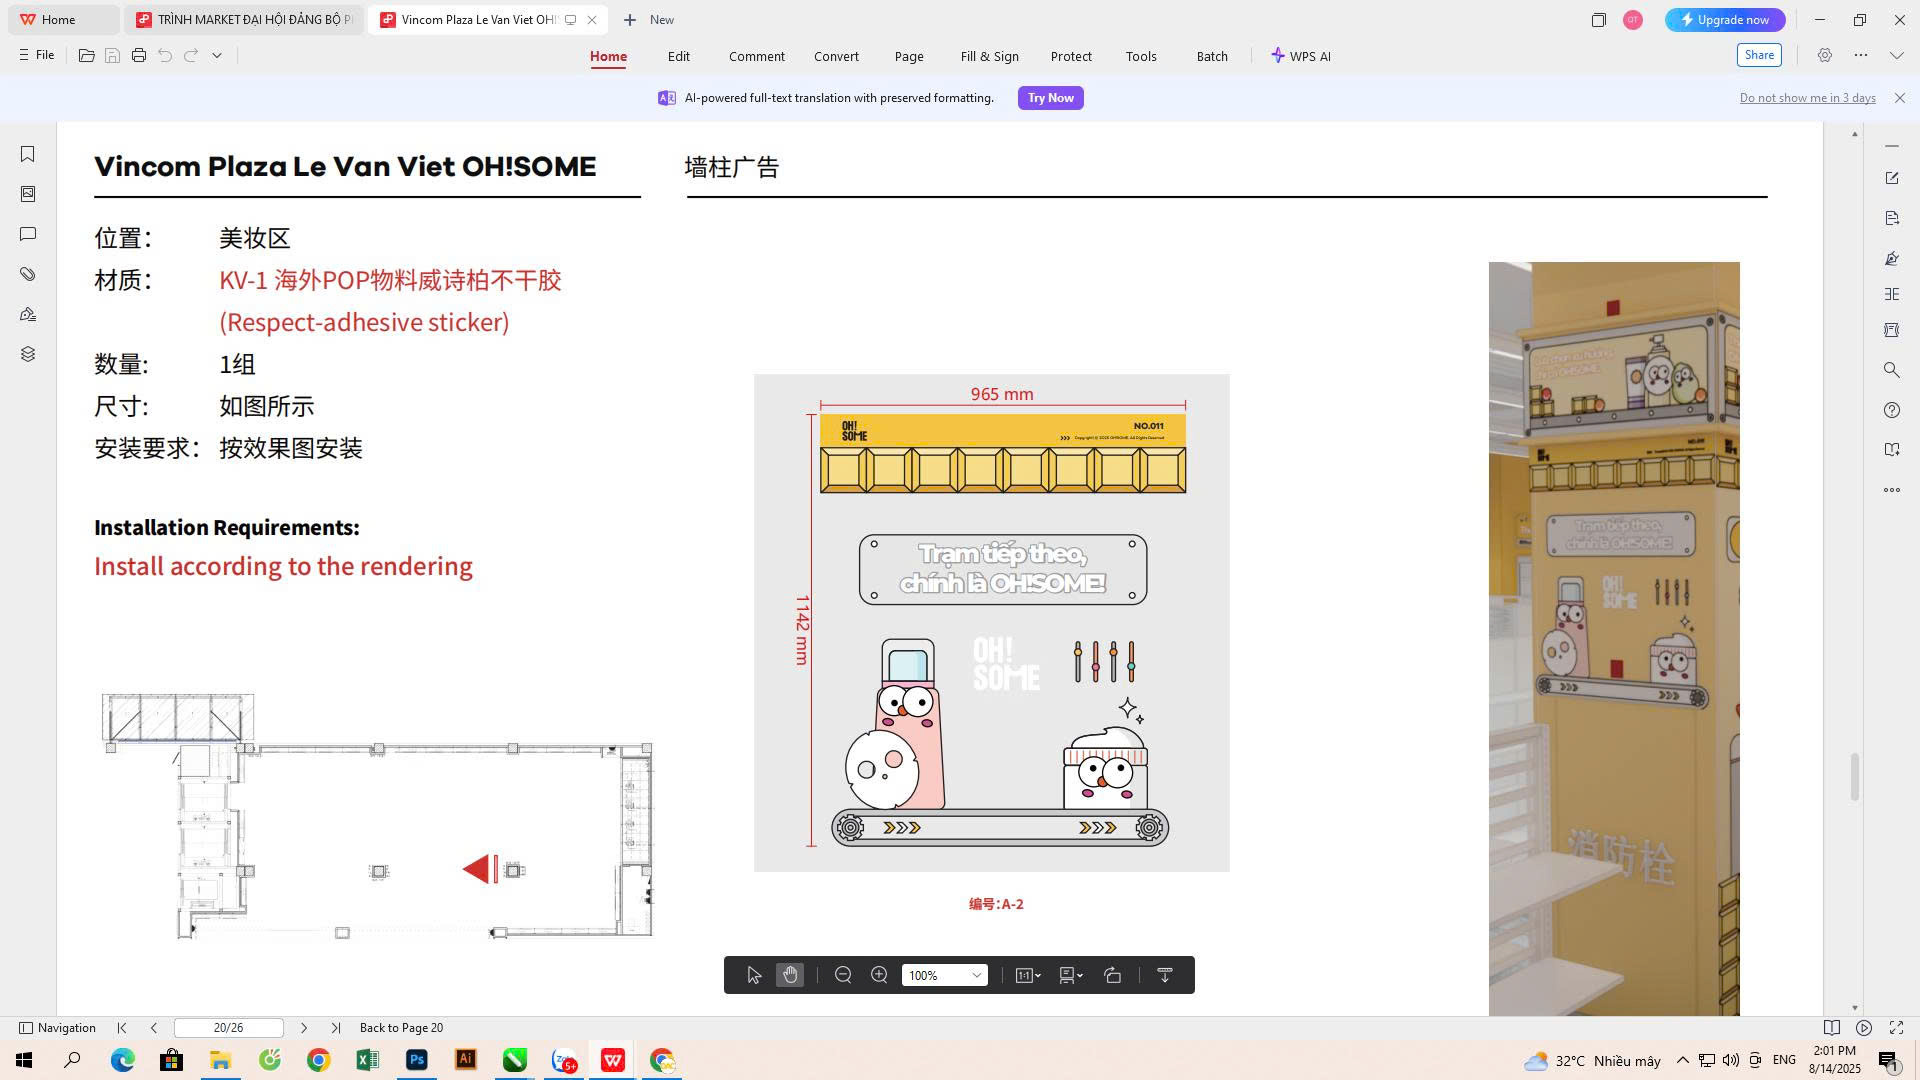Click the Search magnifier in the right sidebar
Screen dimensions: 1920x1080
[x=1892, y=370]
